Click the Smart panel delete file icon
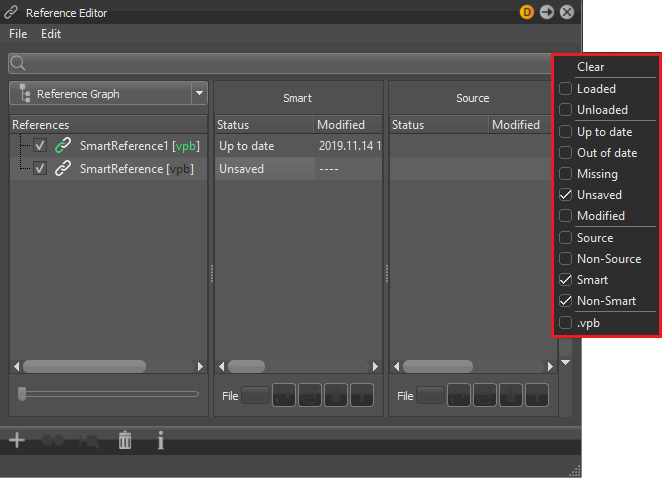The width and height of the screenshot is (662, 478). click(x=336, y=395)
